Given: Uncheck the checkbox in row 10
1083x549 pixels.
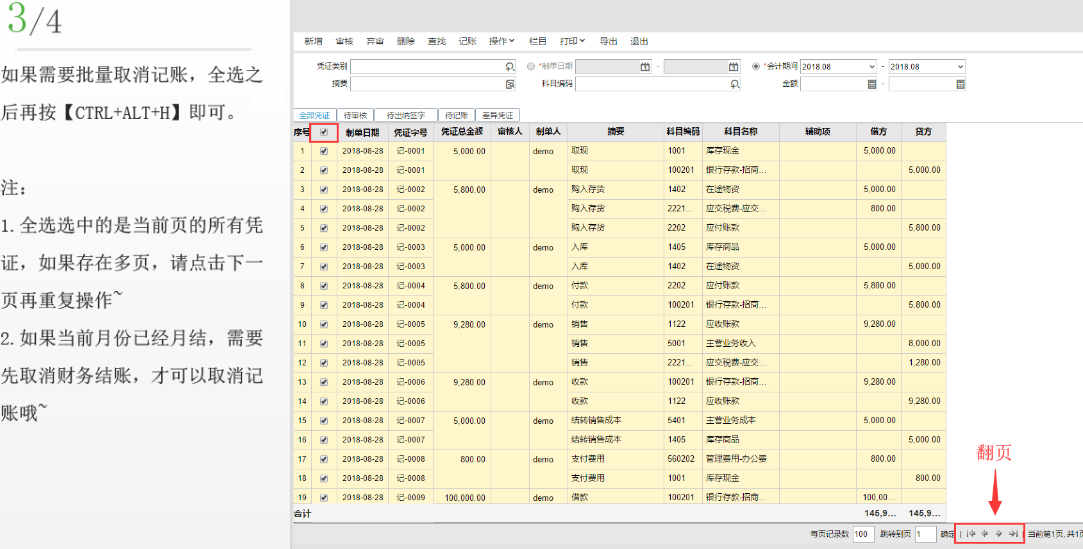Looking at the screenshot, I should 324,325.
